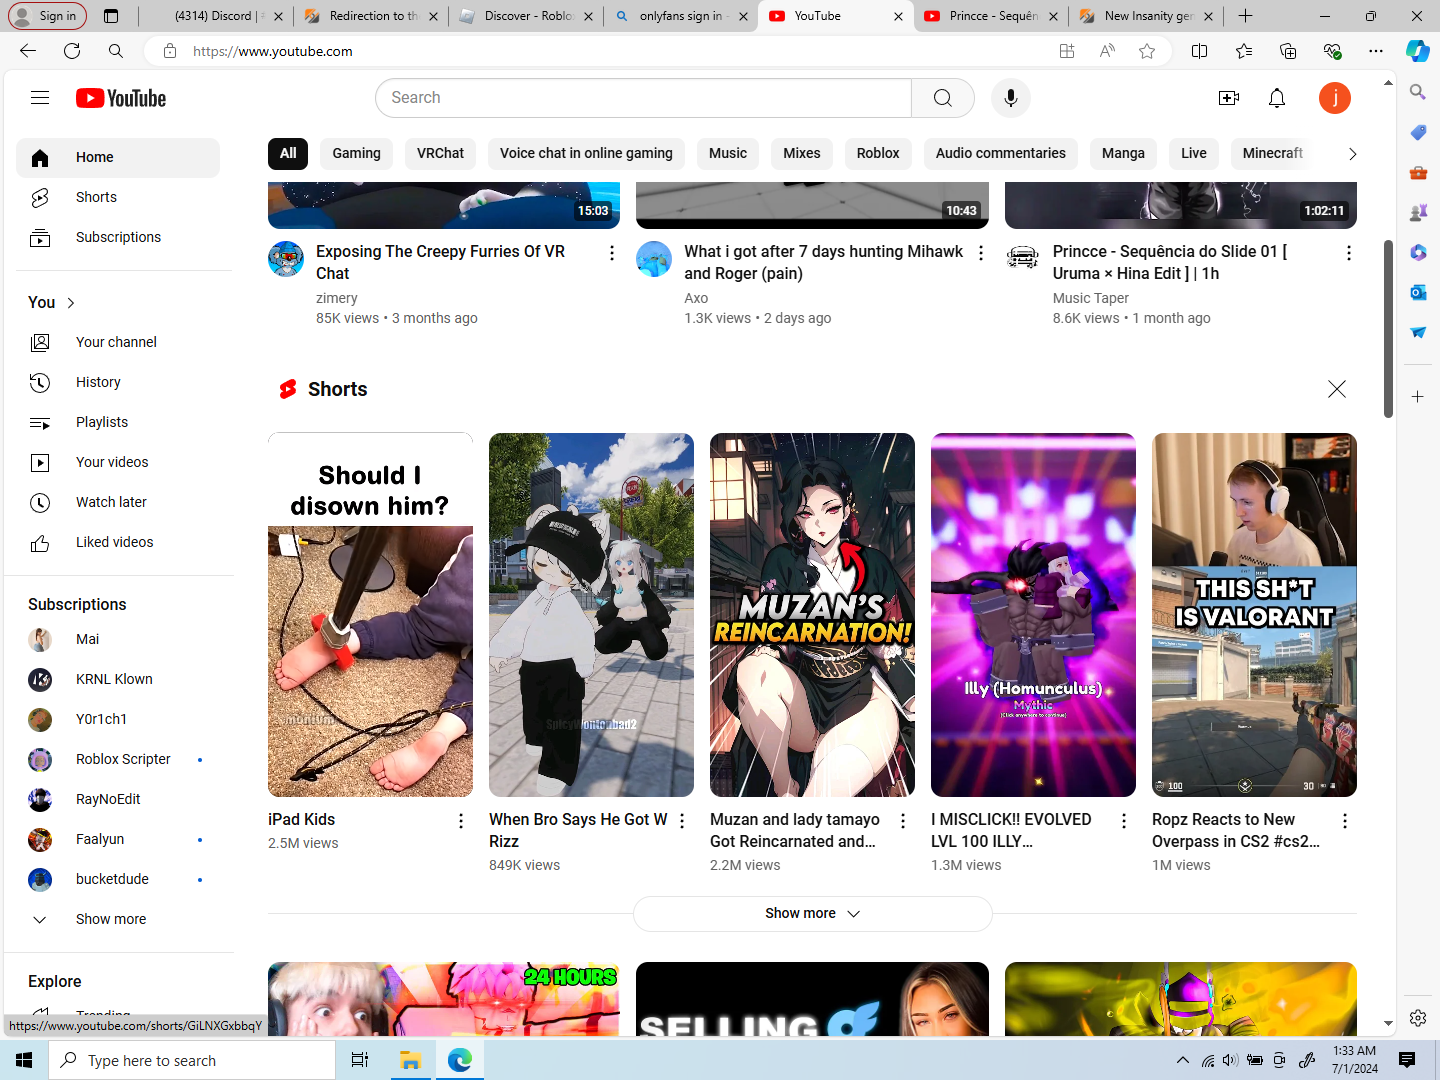Open the Illy Homunculus short thumbnail

coord(1033,615)
